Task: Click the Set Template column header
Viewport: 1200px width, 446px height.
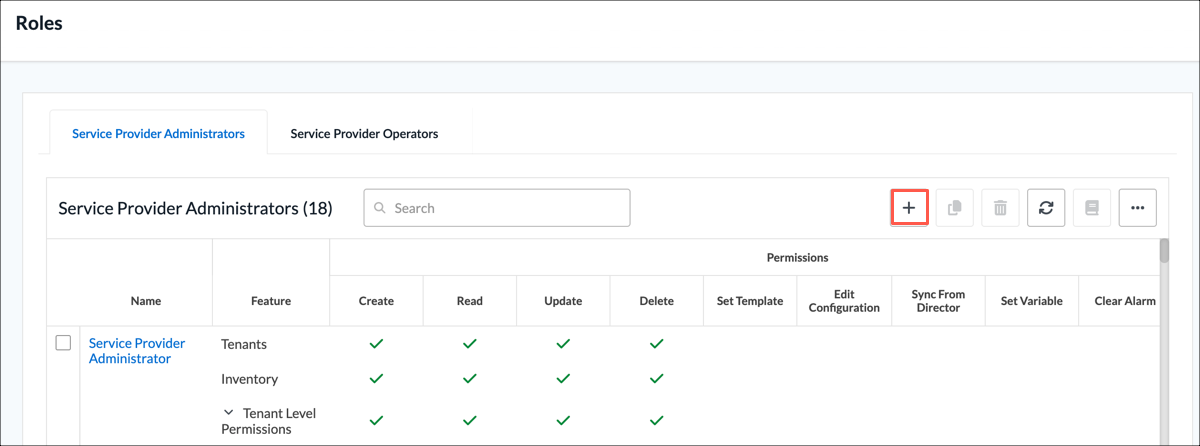Action: pyautogui.click(x=750, y=301)
